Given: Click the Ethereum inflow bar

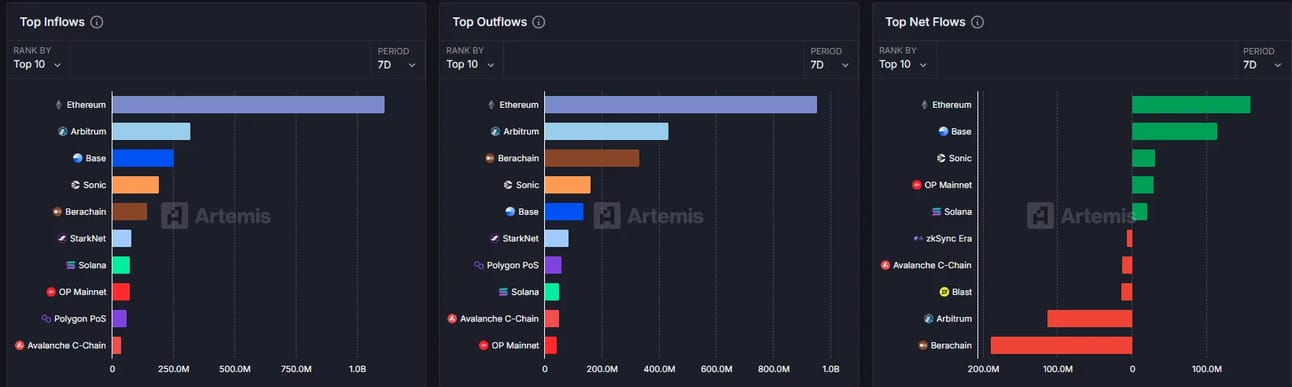Looking at the screenshot, I should click(248, 105).
